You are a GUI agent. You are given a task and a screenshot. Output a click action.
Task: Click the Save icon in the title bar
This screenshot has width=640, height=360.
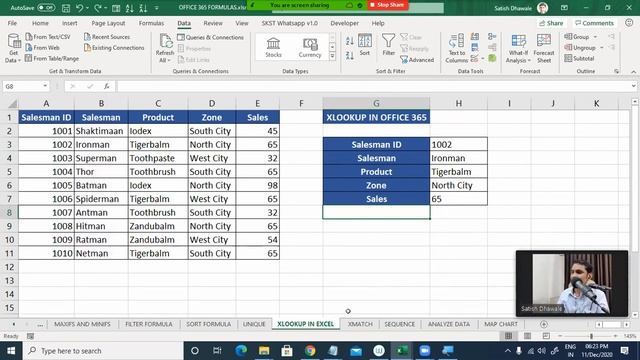[x=65, y=8]
